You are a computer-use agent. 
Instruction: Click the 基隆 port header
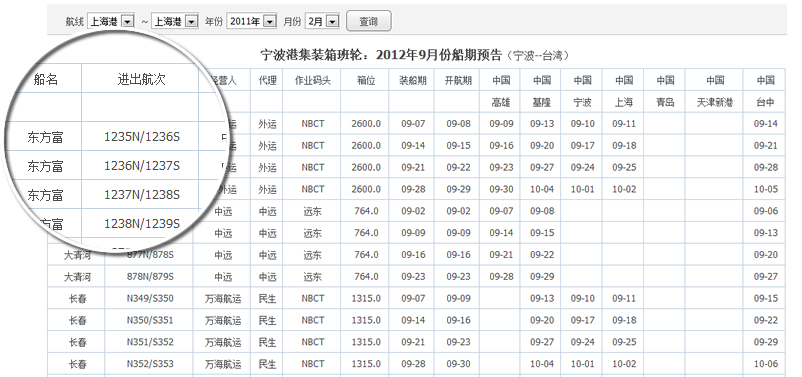542,102
